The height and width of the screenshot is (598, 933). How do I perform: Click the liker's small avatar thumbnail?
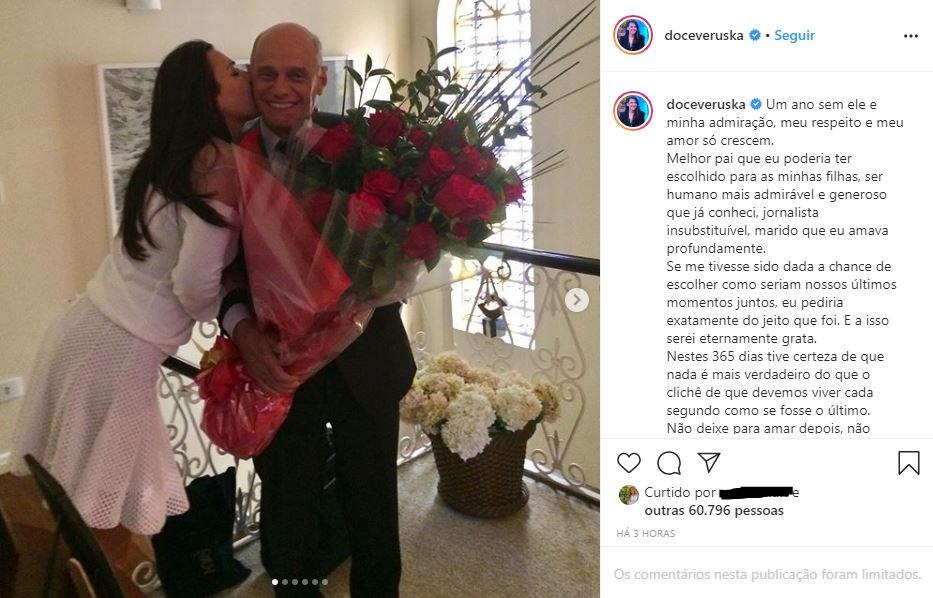pyautogui.click(x=628, y=494)
